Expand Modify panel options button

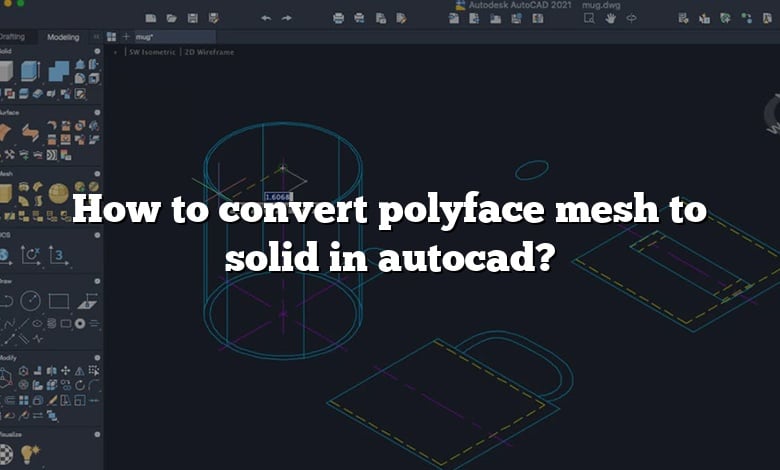pyautogui.click(x=97, y=358)
